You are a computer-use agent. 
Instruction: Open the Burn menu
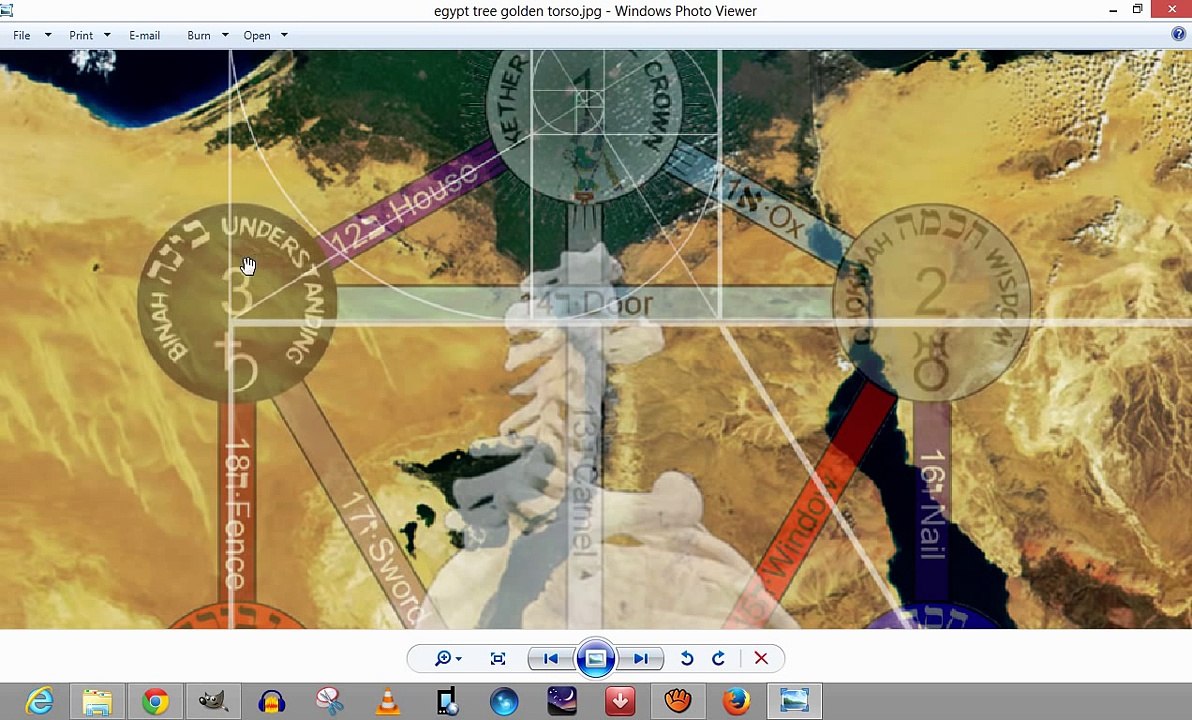[x=198, y=35]
